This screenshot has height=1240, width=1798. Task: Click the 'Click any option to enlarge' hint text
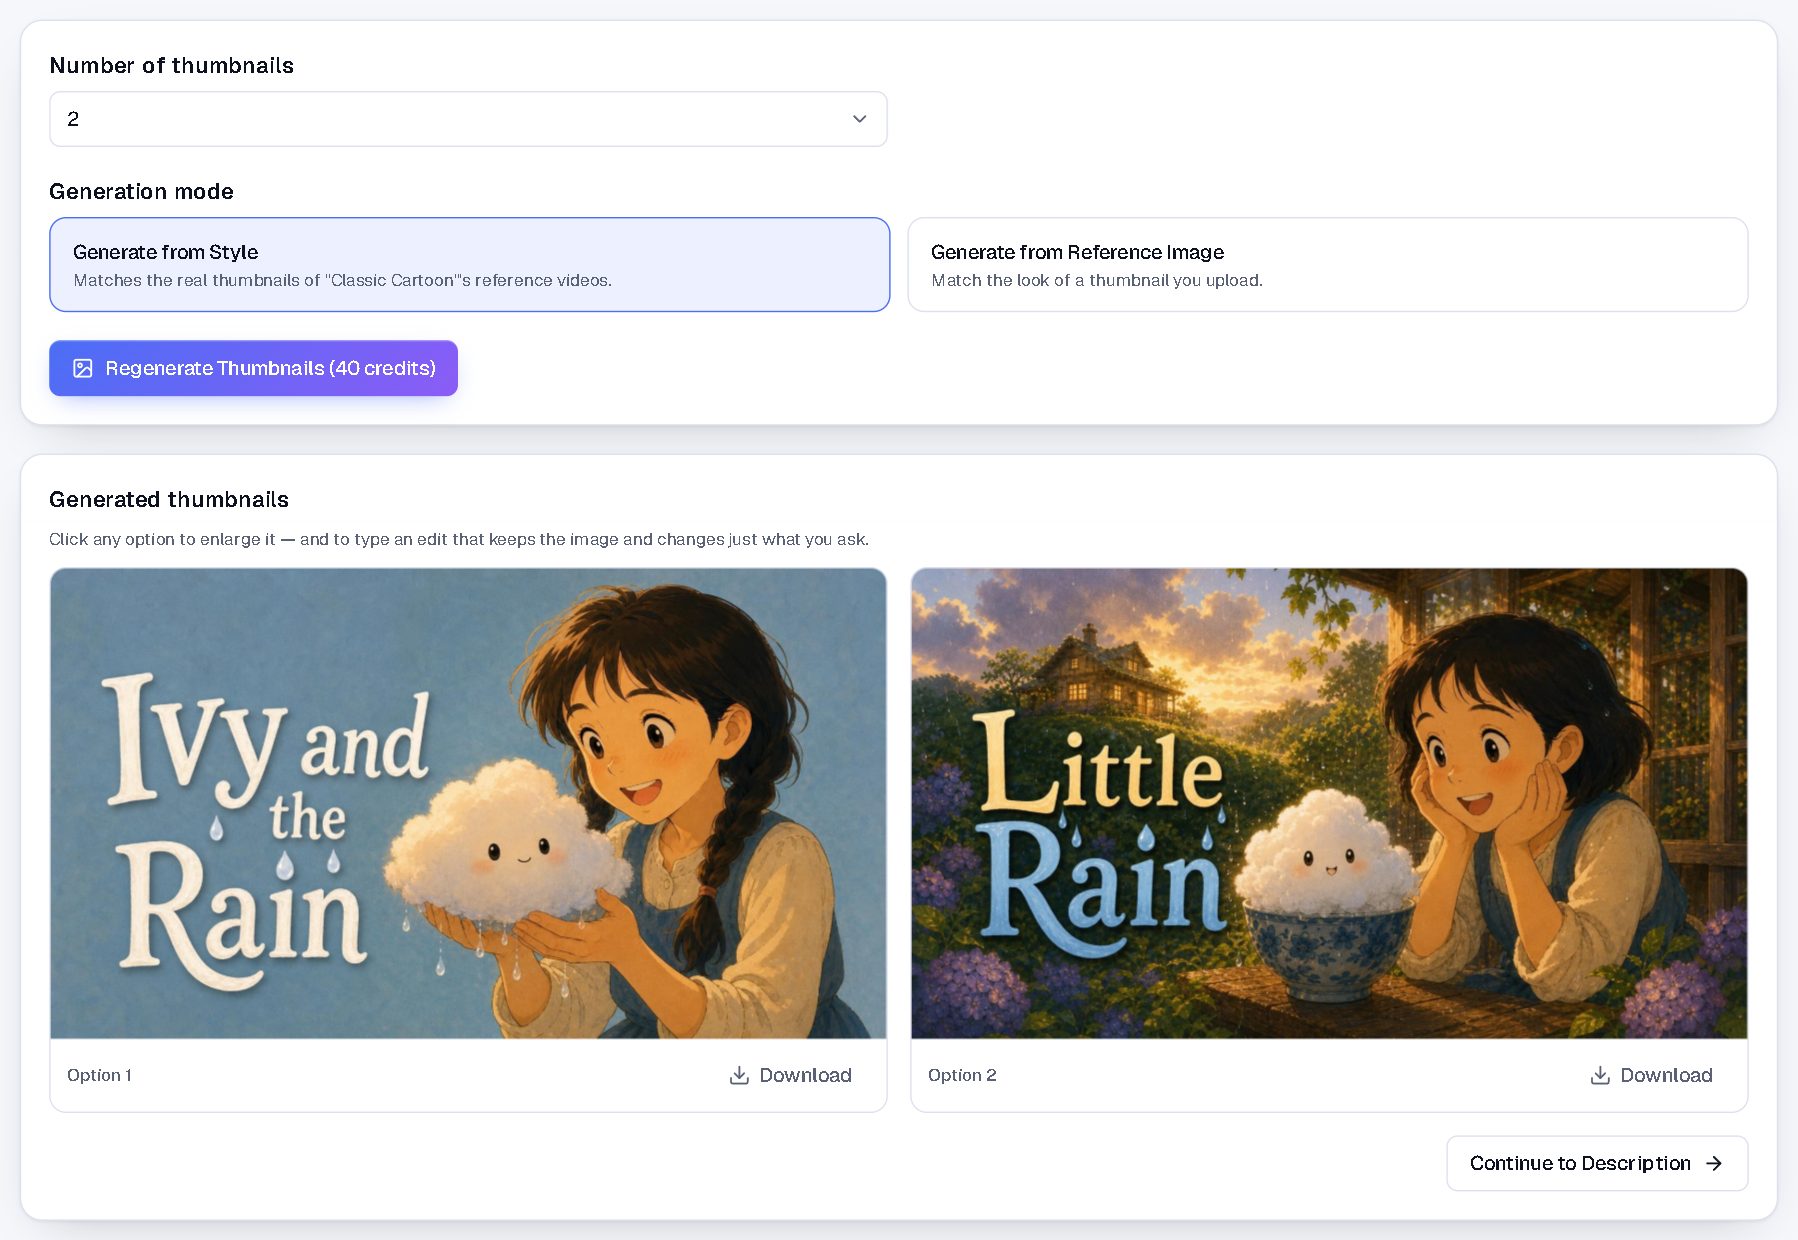click(459, 539)
